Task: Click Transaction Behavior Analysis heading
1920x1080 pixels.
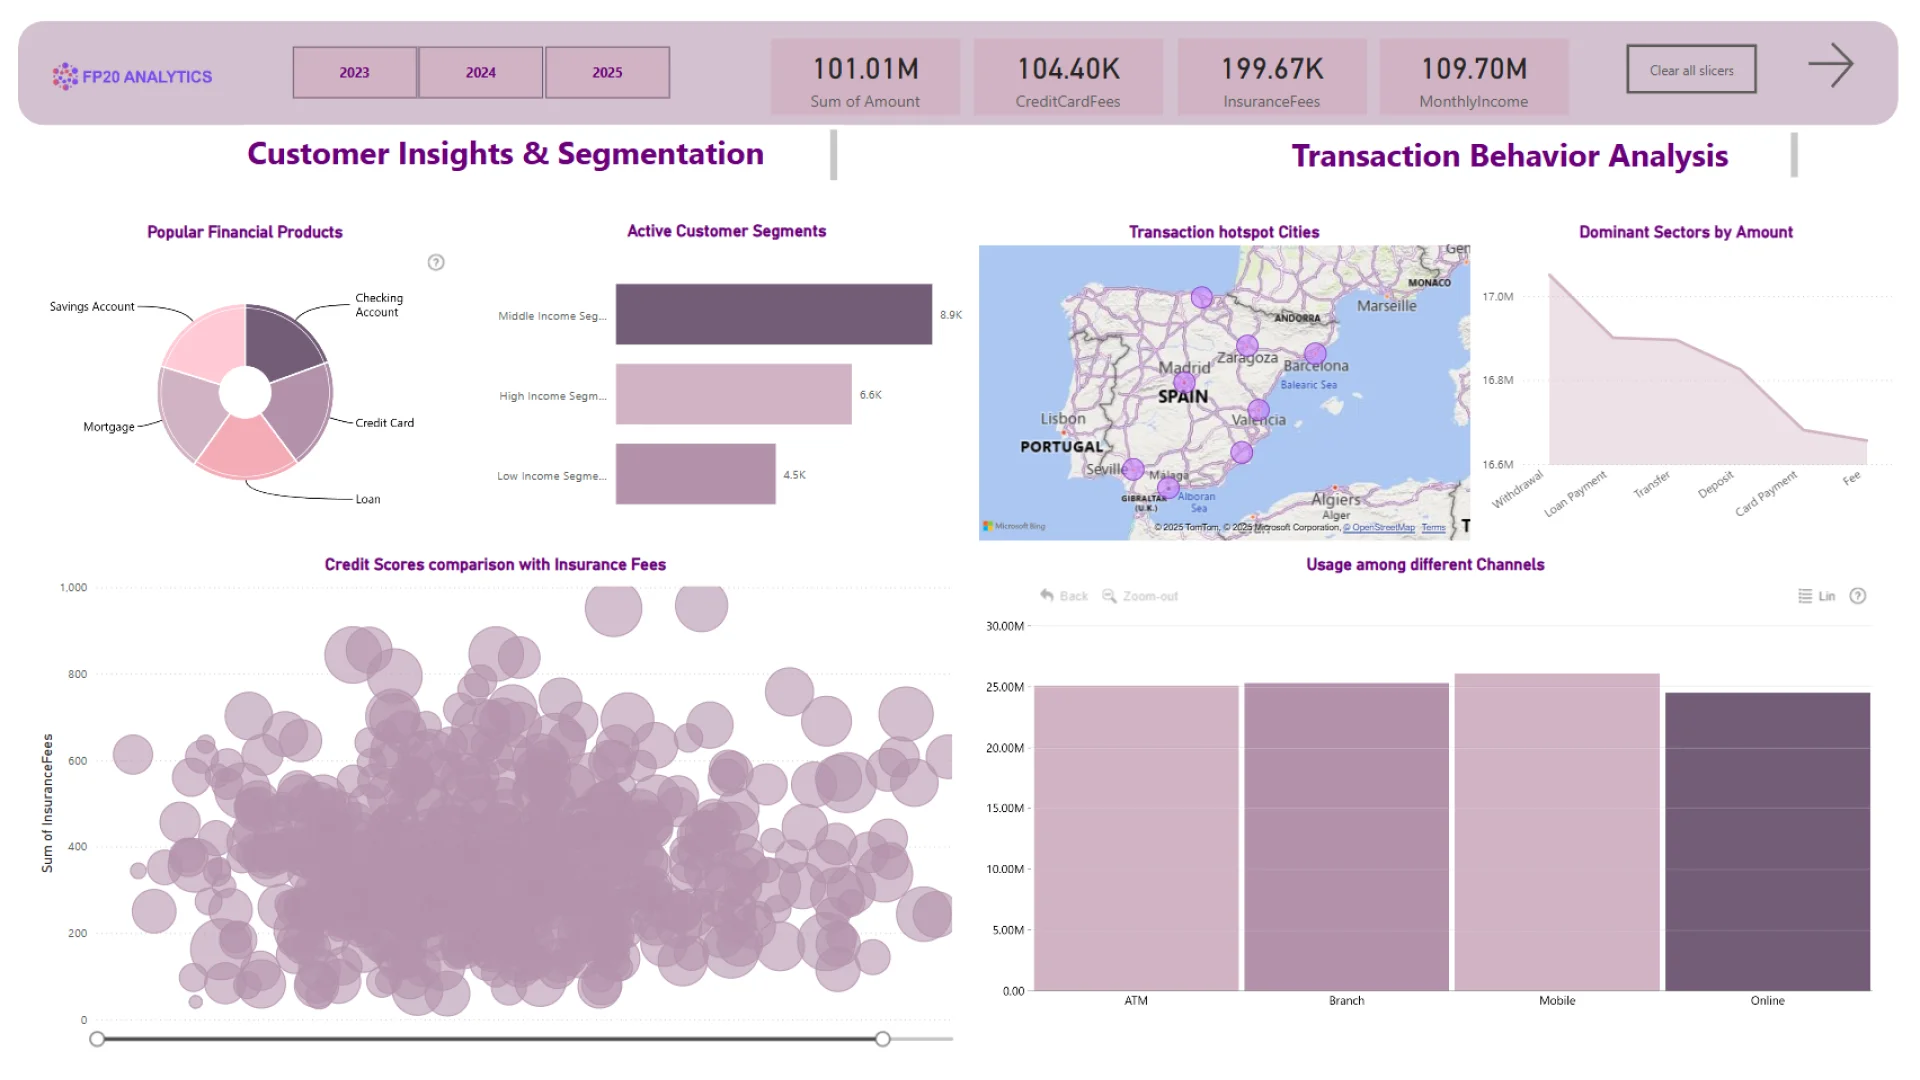Action: click(x=1510, y=155)
